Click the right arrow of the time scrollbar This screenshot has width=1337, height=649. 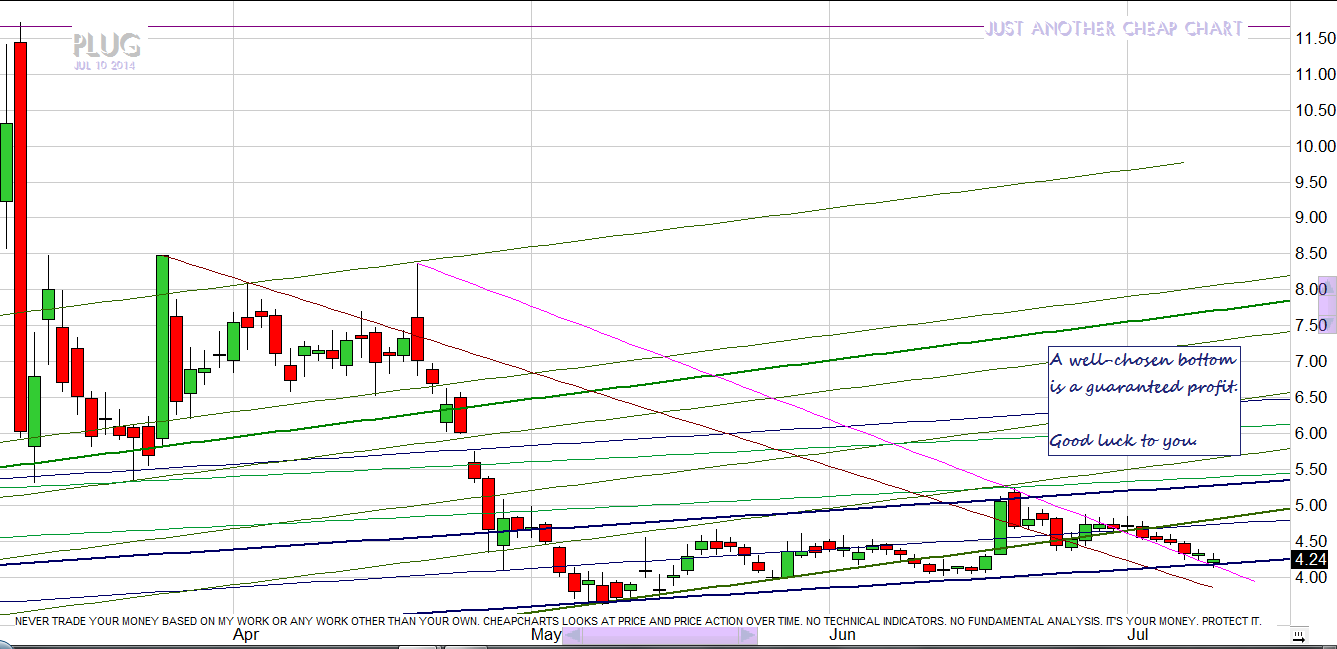pos(748,636)
